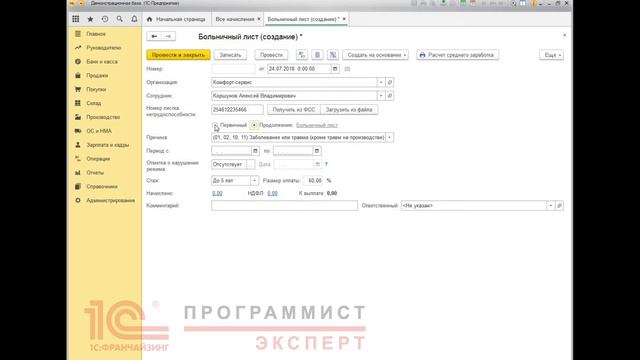Expand the Ответственный dropdown arrow
The width and height of the screenshot is (640, 360).
(551, 206)
